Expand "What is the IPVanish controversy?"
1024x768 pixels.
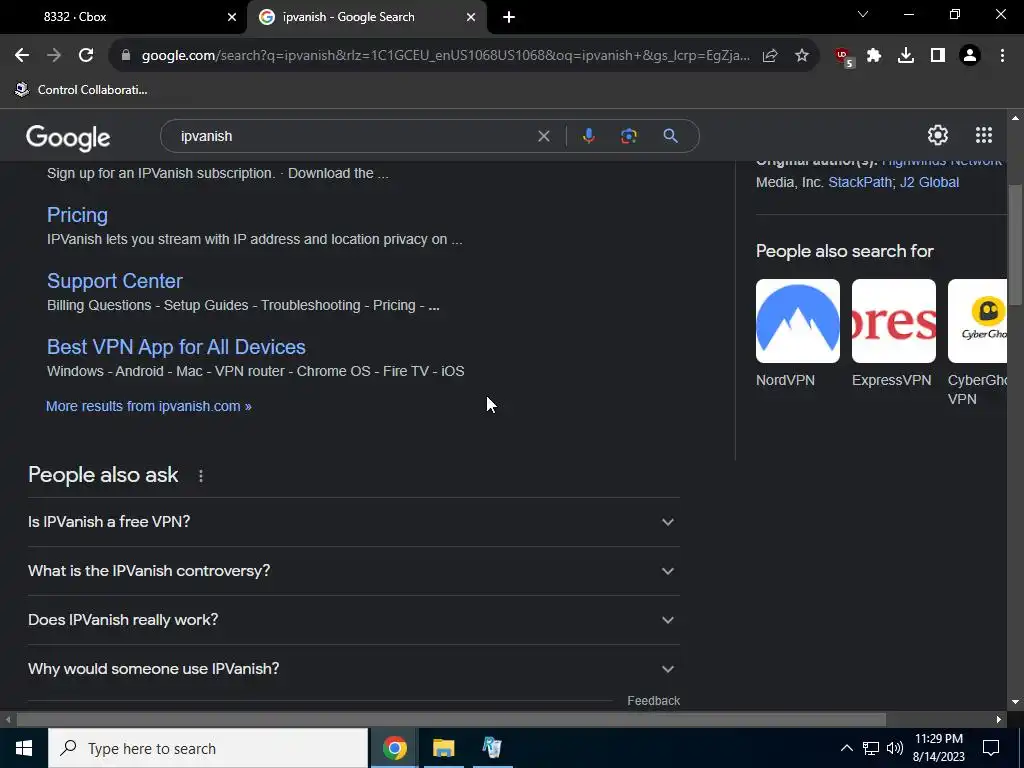point(353,571)
